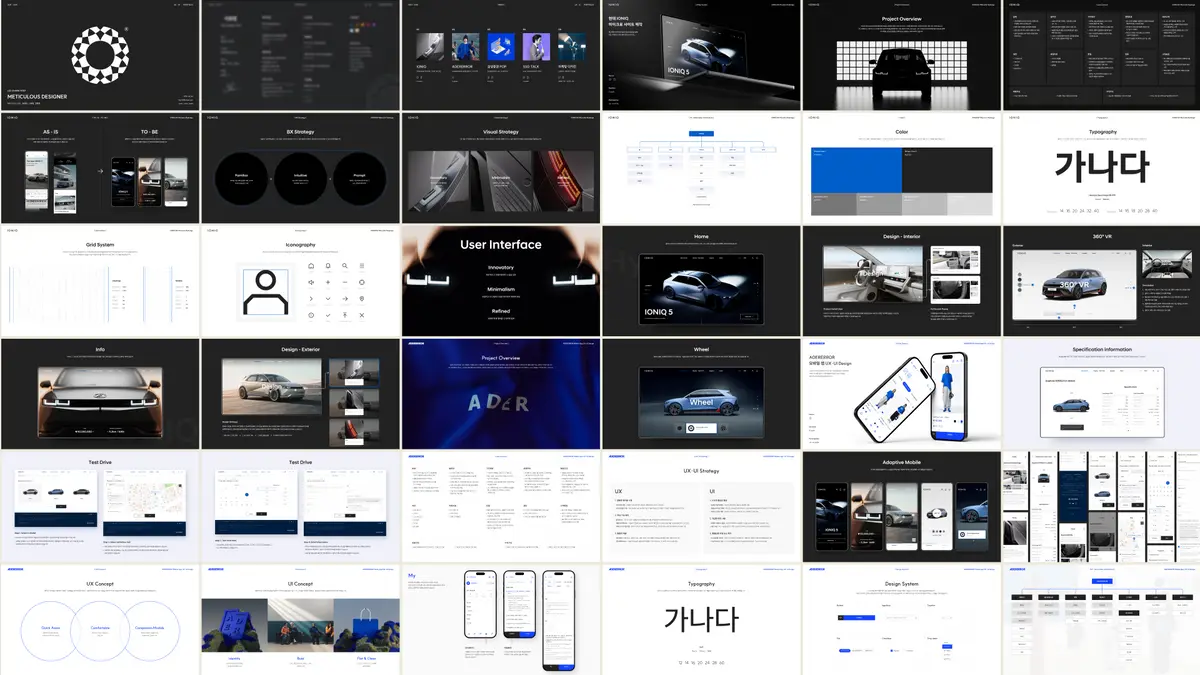The image size is (1200, 675).
Task: Click the bell icon in Iconography slide
Action: point(328,266)
